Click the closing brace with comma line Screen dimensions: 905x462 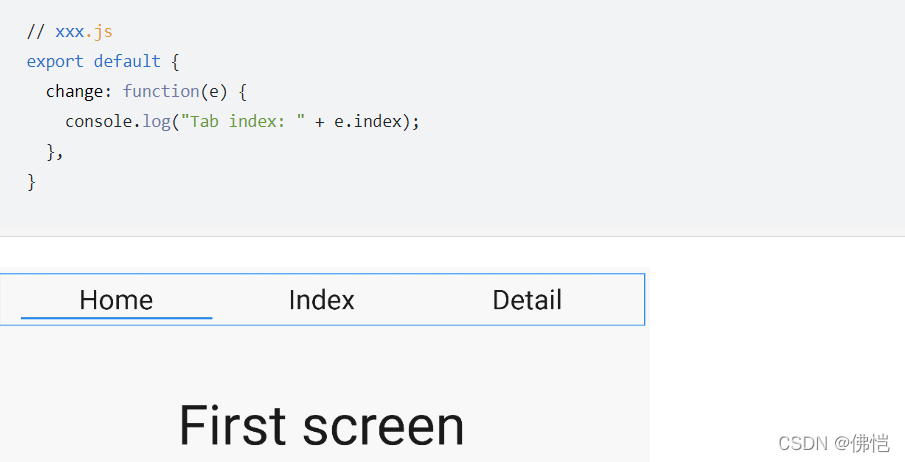point(55,152)
